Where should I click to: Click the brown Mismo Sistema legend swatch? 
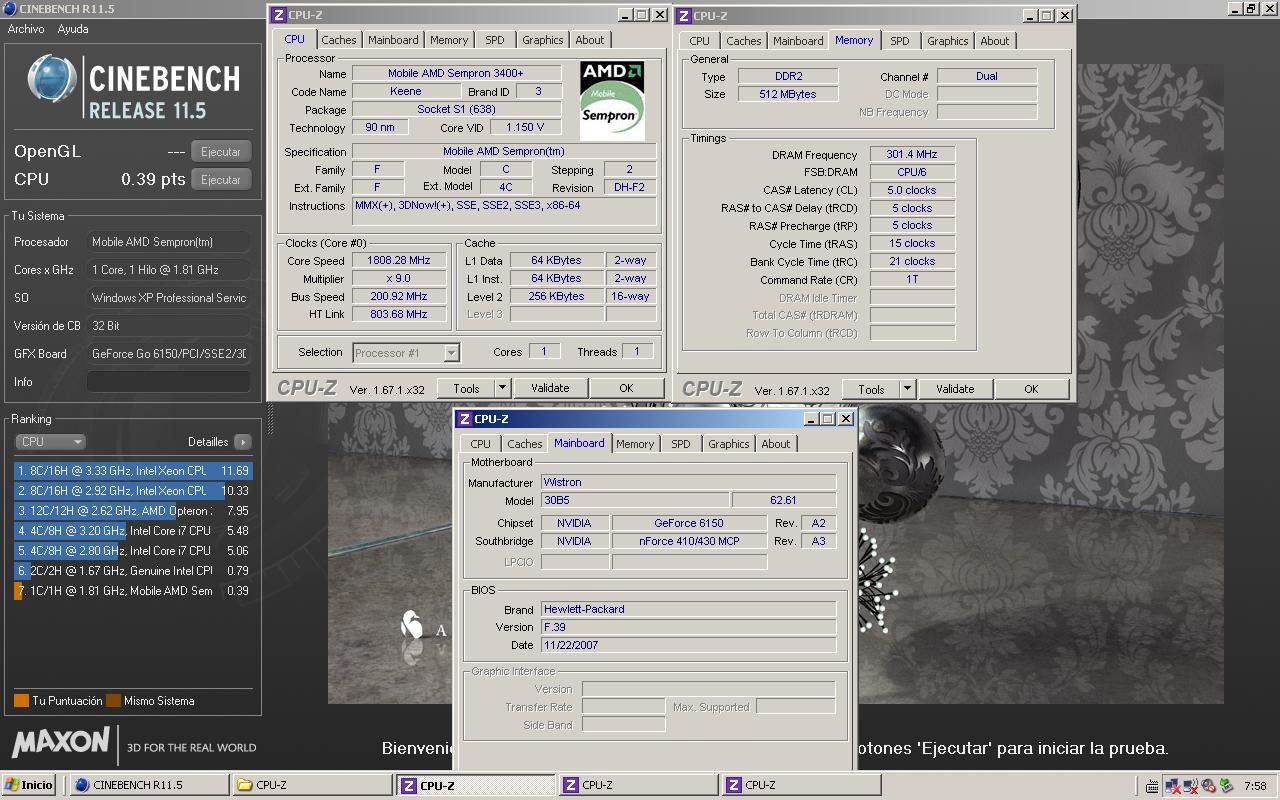point(113,701)
